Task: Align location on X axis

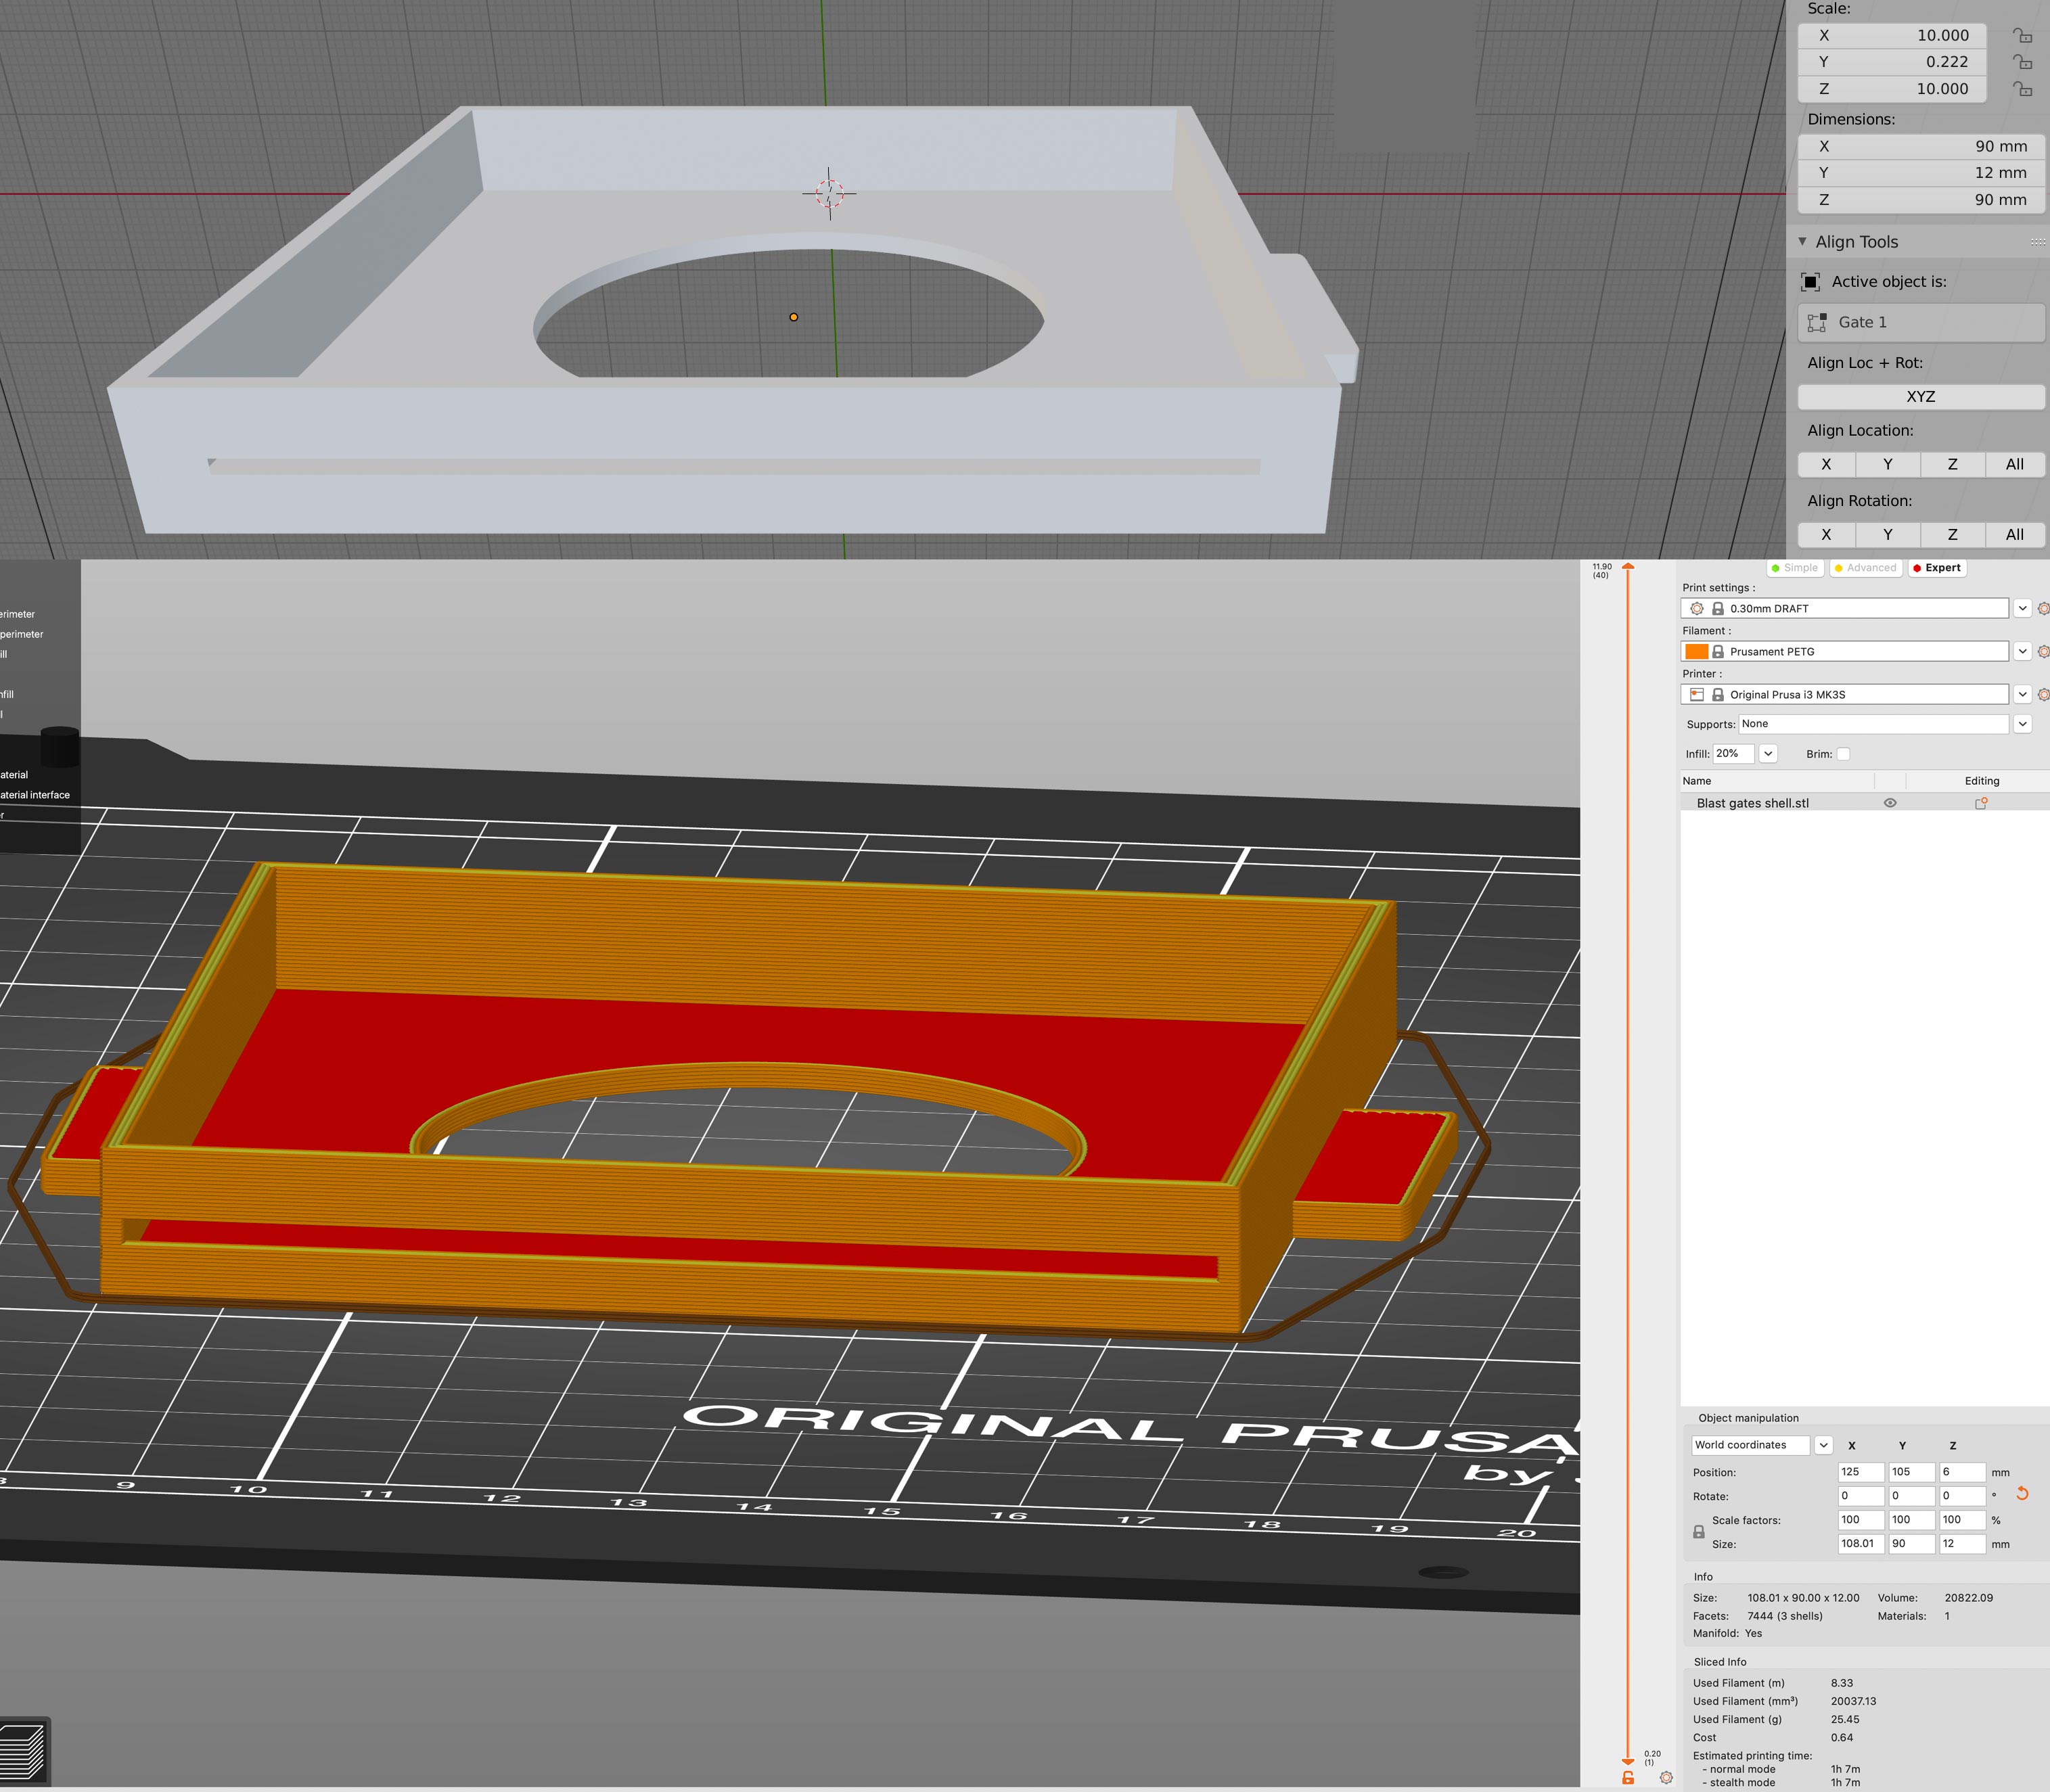Action: point(1826,464)
